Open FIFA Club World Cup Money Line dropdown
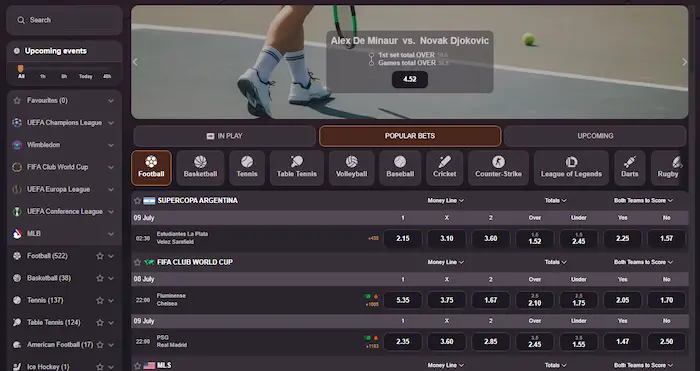Viewport: 700px width, 371px height. 446,263
